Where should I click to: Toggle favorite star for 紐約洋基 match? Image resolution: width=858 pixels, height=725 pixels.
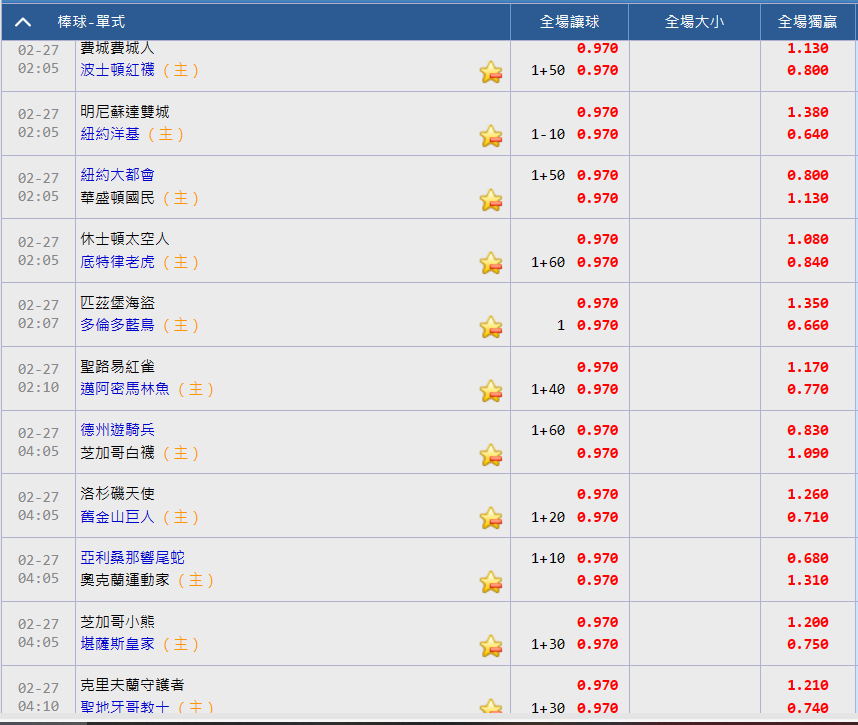491,136
